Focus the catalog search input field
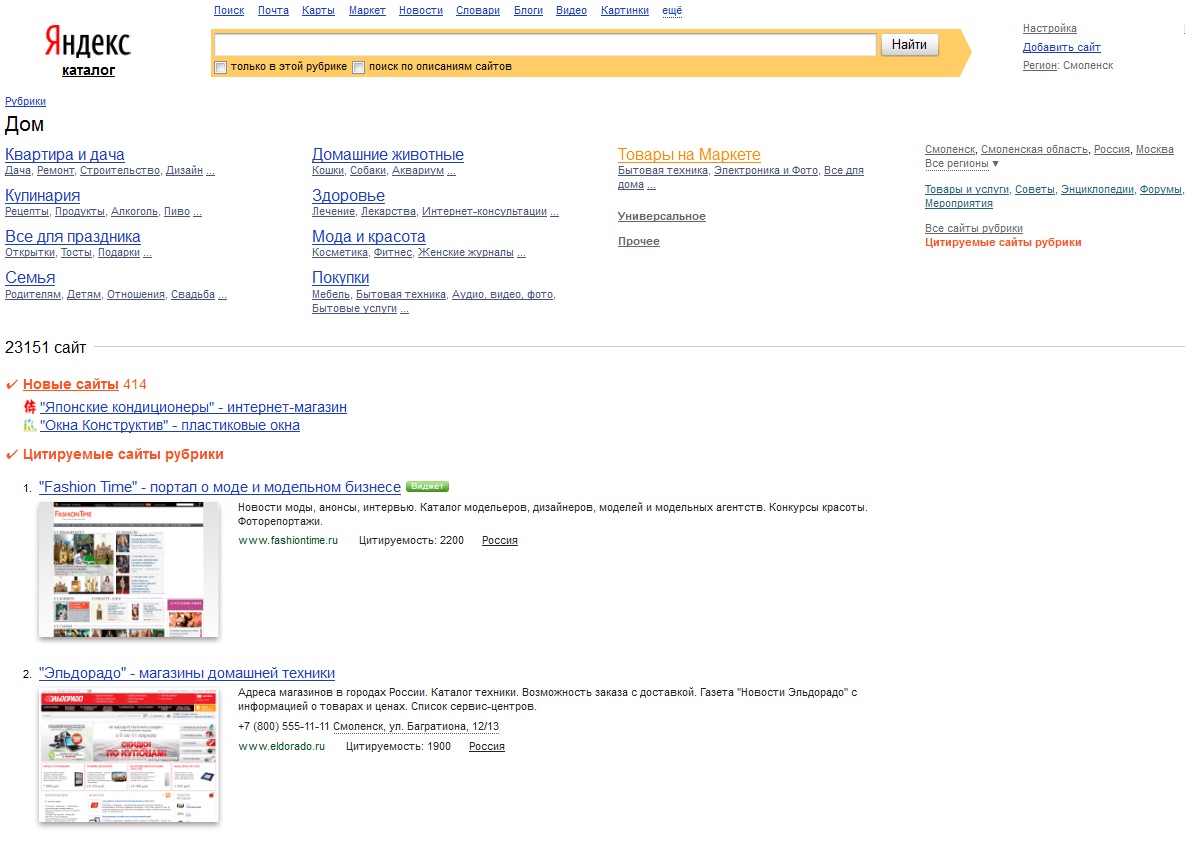 [545, 45]
